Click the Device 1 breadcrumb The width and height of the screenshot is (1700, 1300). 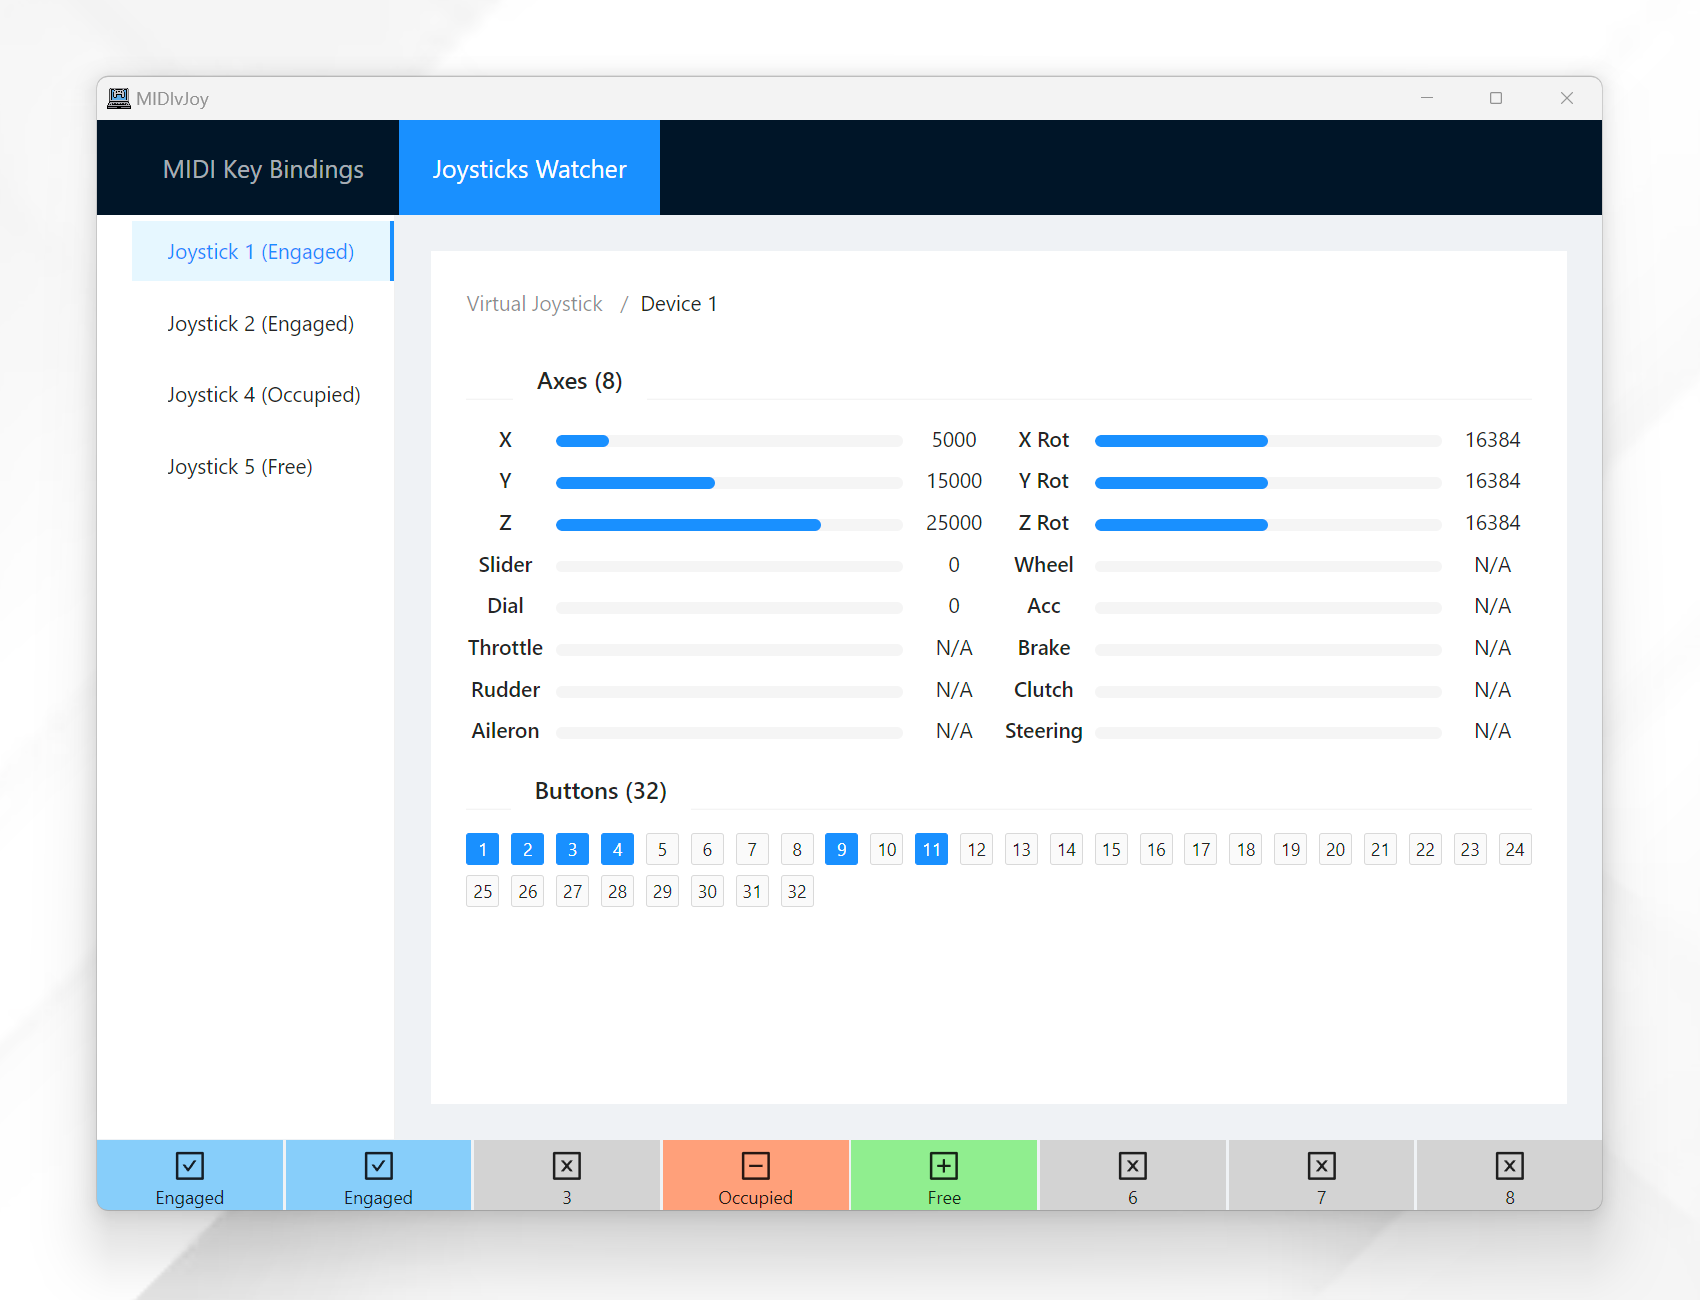(679, 304)
